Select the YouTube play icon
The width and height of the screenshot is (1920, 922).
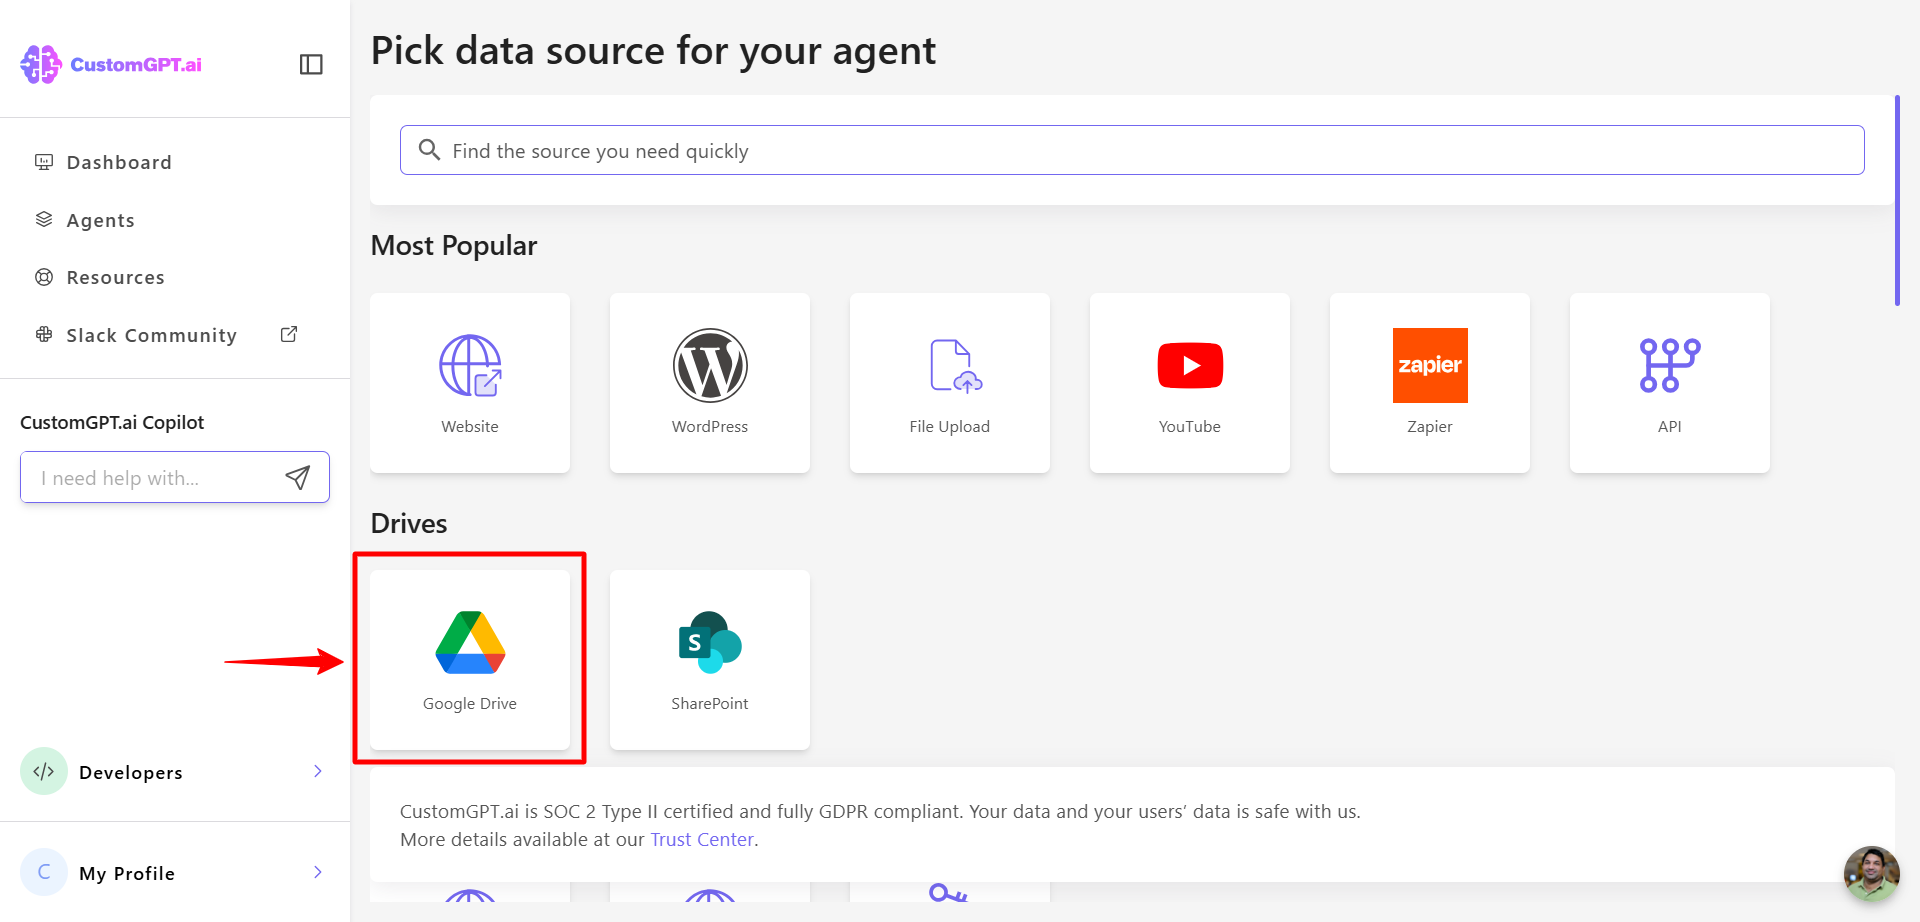pos(1190,365)
